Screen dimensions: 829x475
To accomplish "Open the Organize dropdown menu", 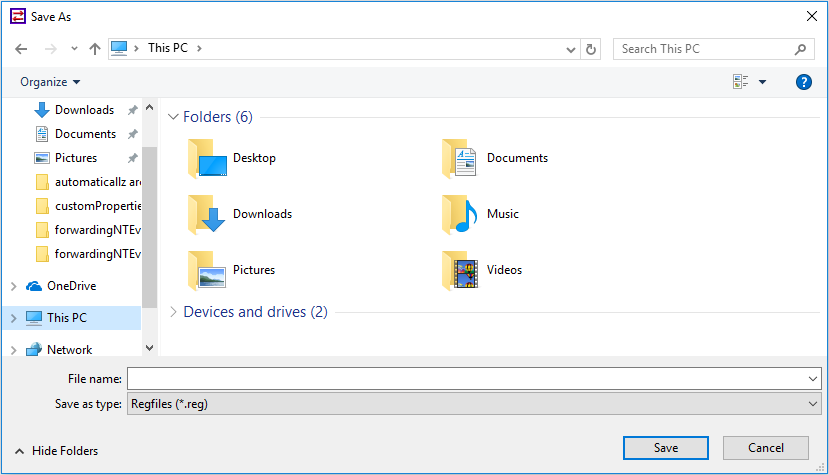I will point(50,82).
